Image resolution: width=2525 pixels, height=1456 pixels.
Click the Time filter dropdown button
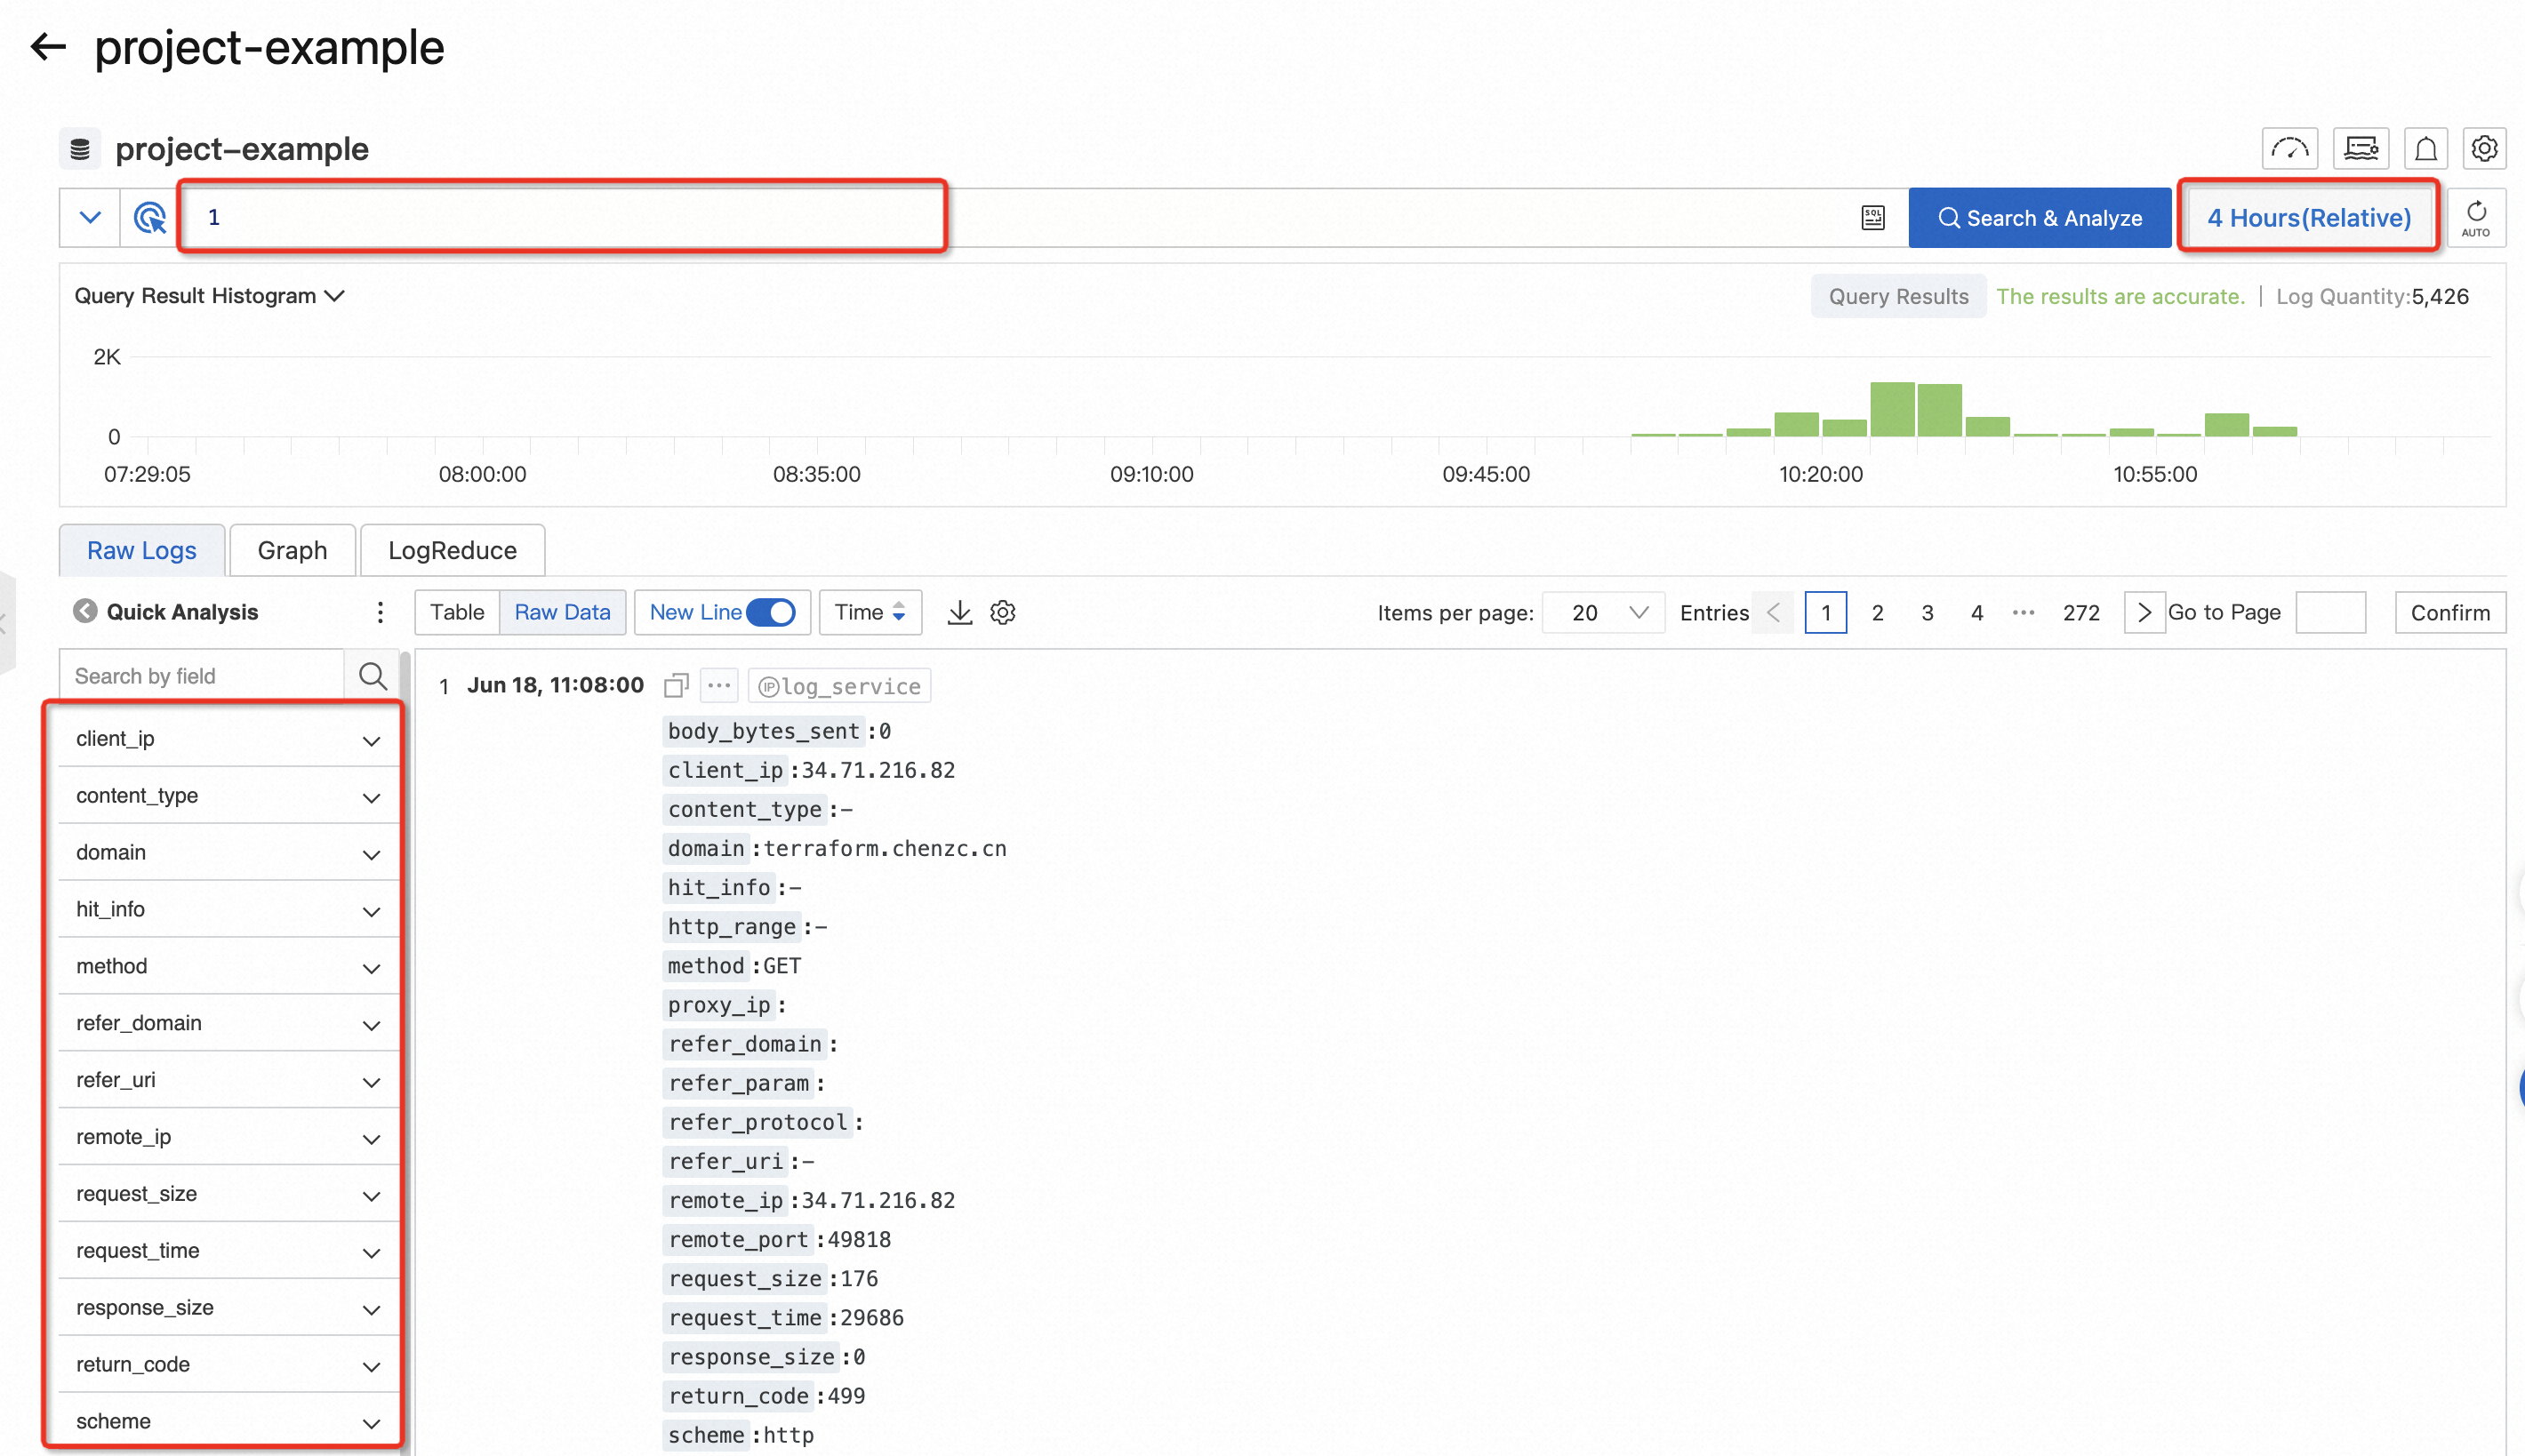(x=867, y=612)
